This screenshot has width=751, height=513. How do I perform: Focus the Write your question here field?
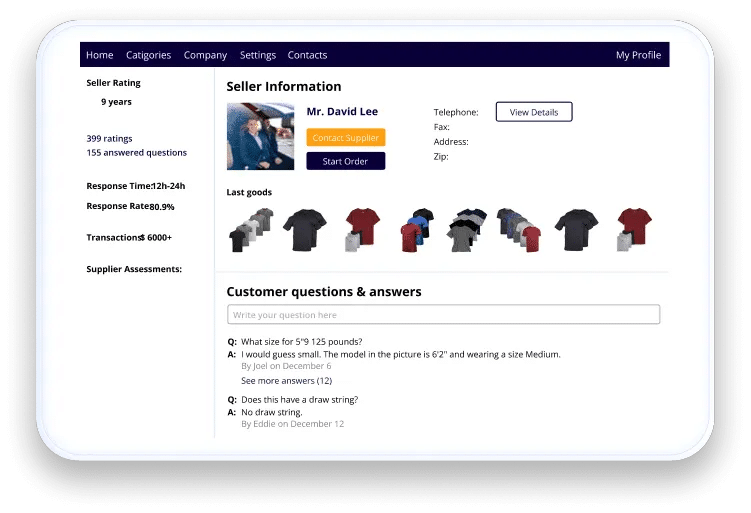point(443,315)
